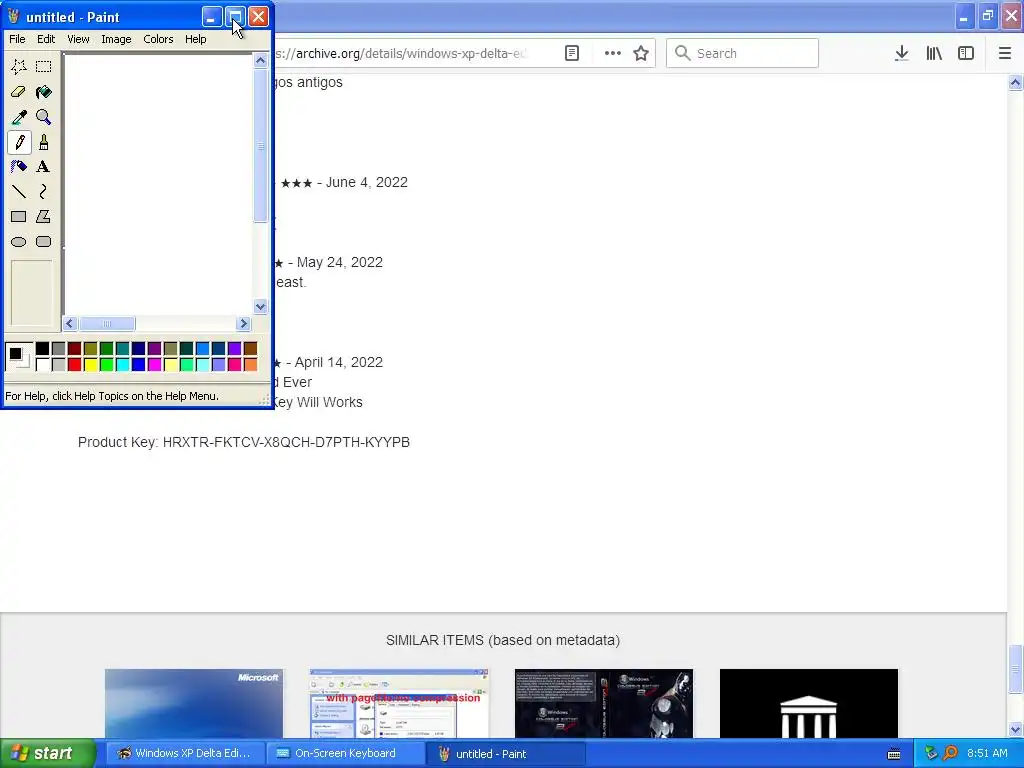Select the Rounded Rectangle tool
Viewport: 1024px width, 768px height.
(44, 242)
